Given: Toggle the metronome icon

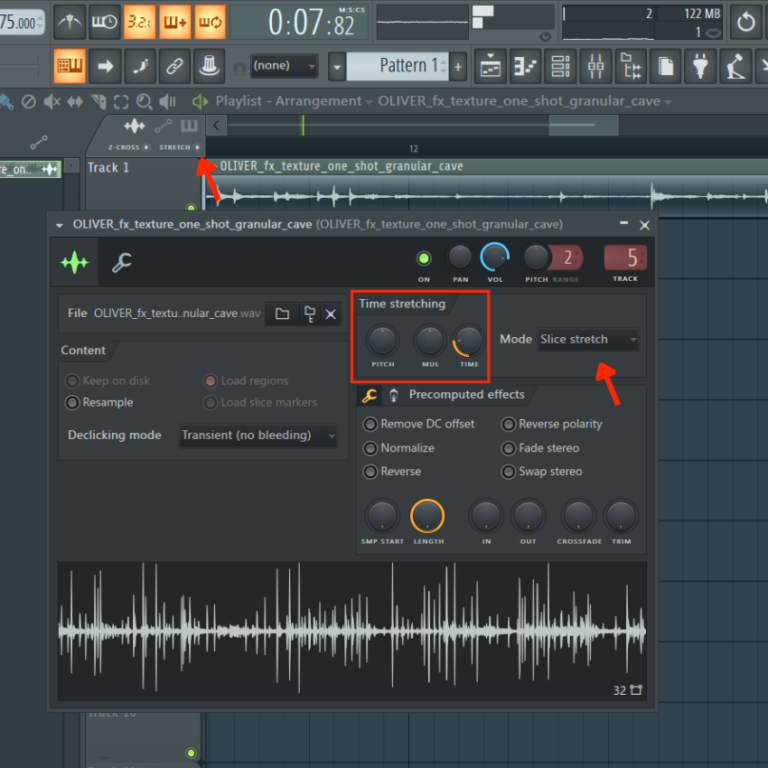Looking at the screenshot, I should point(70,22).
